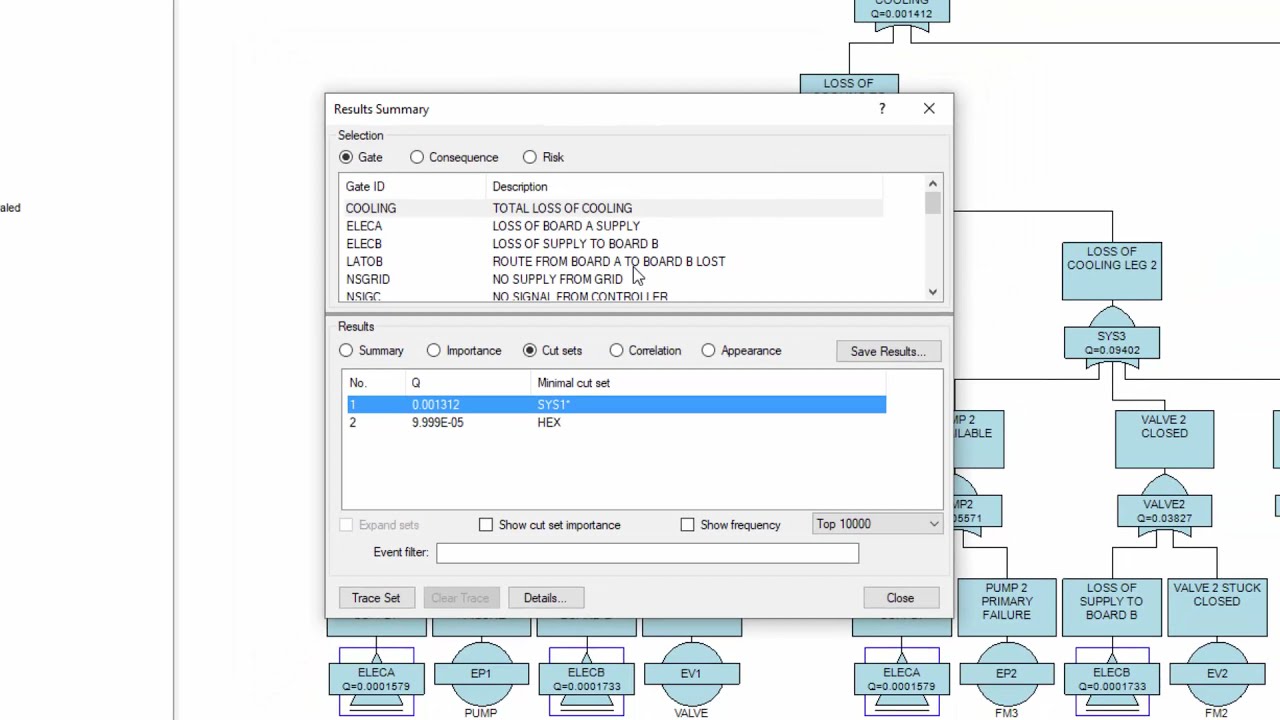Select the VALVE 2 STUCK CLOSED box
Viewport: 1280px width, 720px height.
point(1217,607)
